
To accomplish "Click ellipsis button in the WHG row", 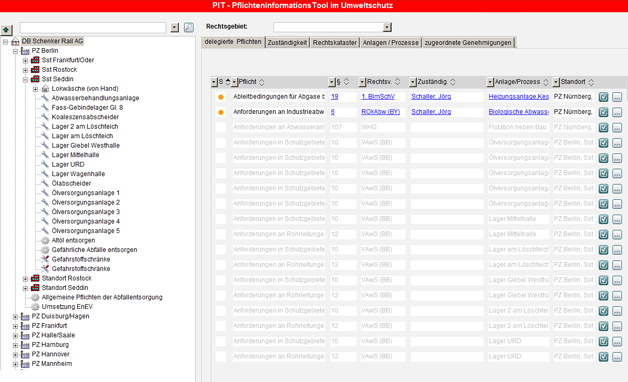I will (617, 127).
